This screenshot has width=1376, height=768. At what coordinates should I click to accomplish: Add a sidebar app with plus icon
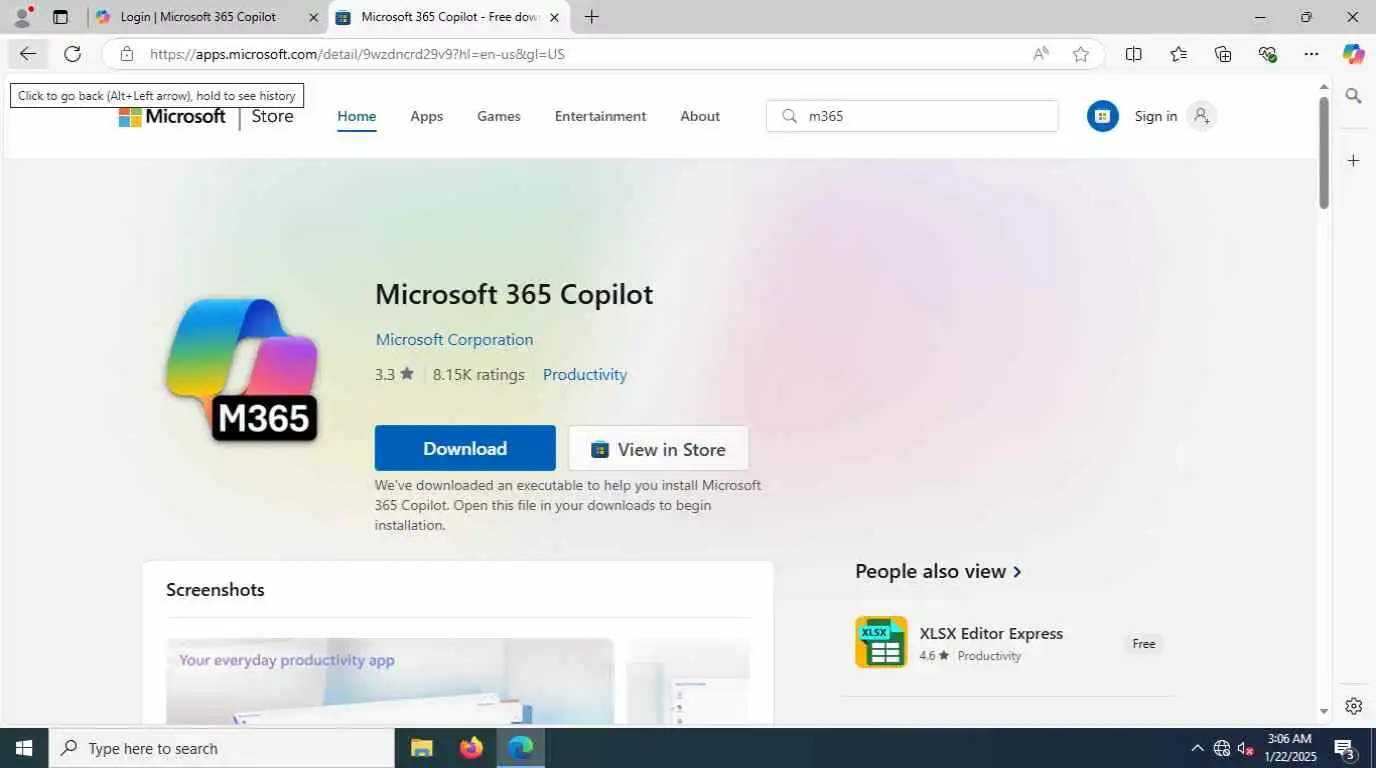[x=1353, y=160]
